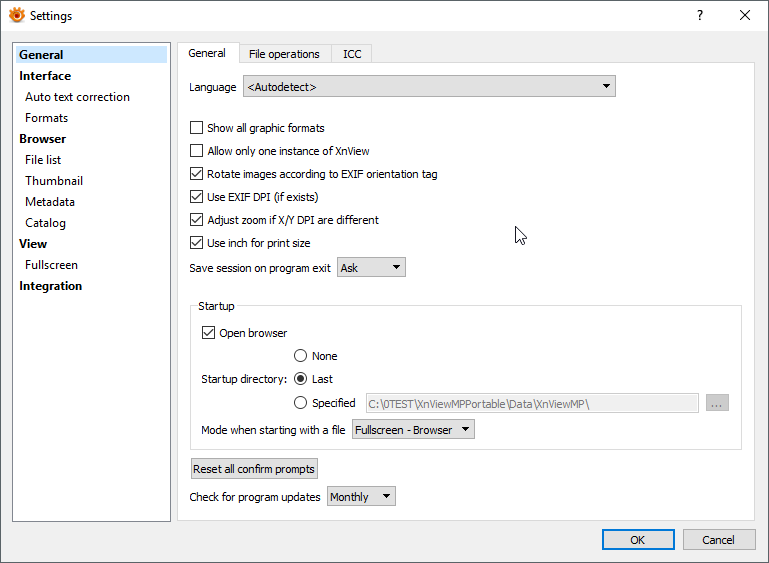Click the XnView app icon in title bar

pos(17,15)
